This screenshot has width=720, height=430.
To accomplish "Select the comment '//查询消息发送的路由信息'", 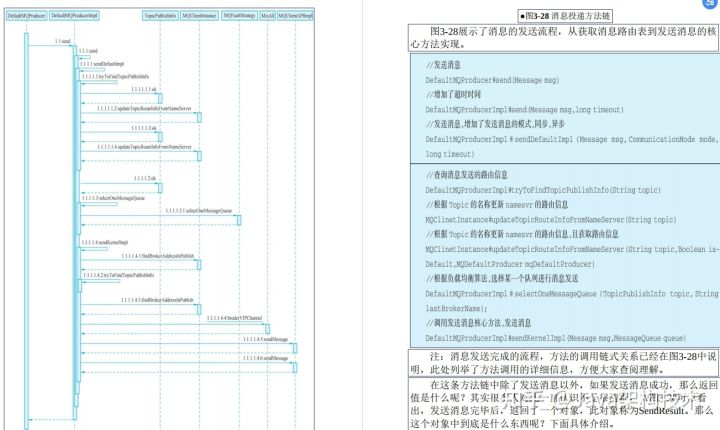I will [467, 175].
